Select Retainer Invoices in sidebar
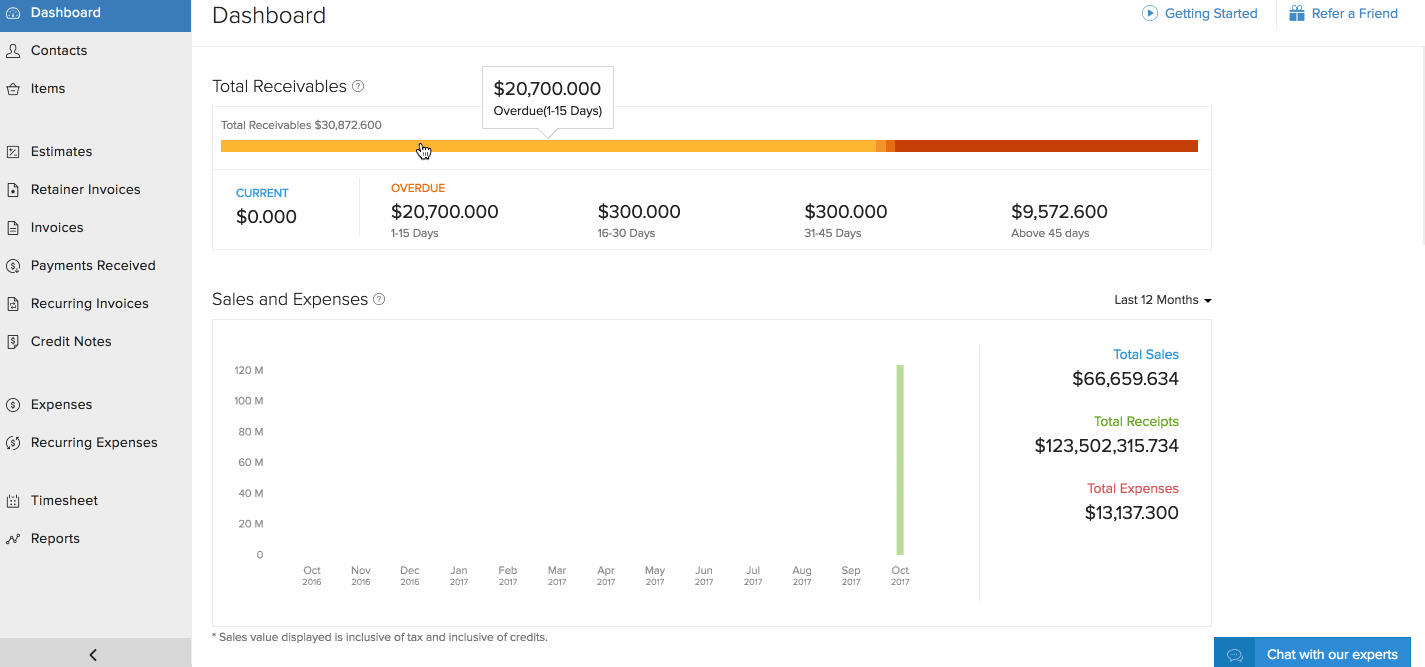1425x667 pixels. click(x=85, y=190)
